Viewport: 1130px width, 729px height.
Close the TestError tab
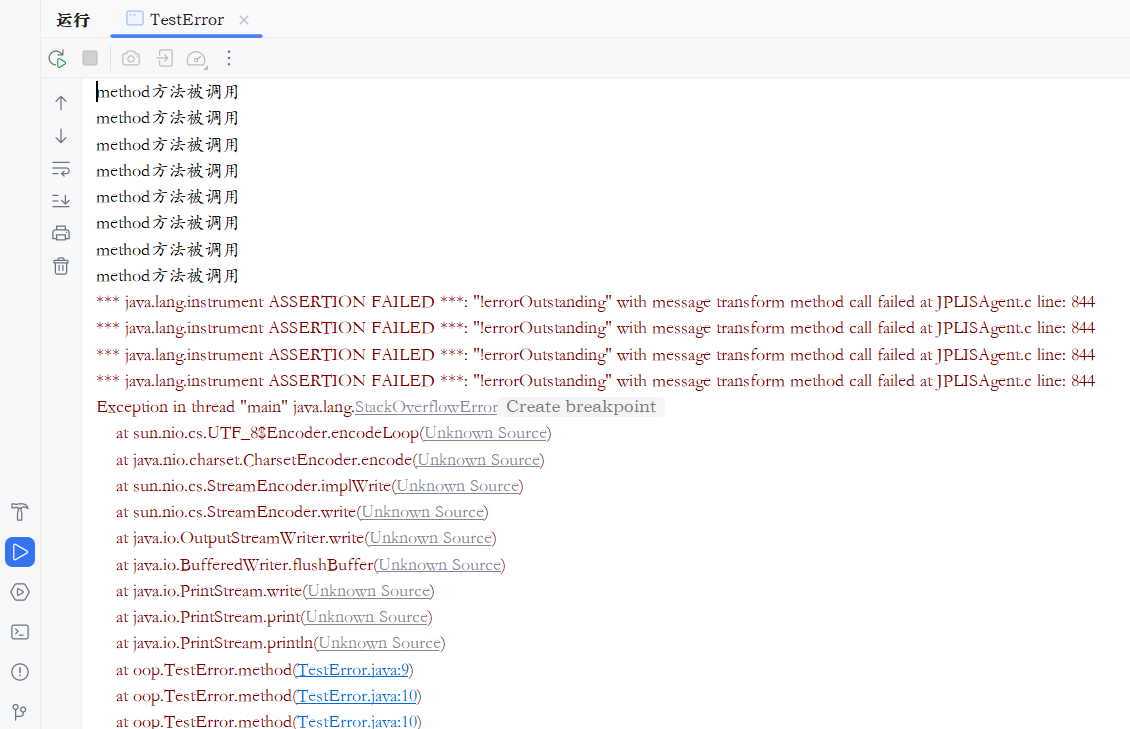tap(244, 20)
